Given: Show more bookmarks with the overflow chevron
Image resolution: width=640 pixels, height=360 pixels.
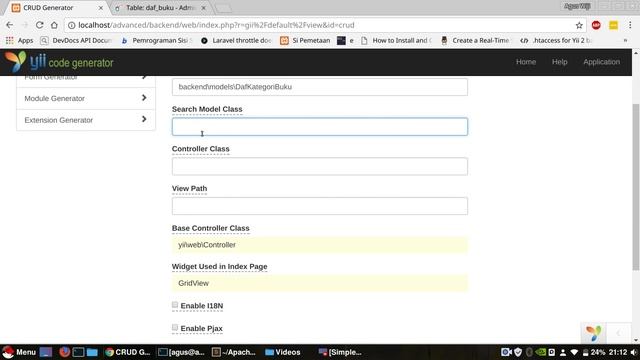Looking at the screenshot, I should point(625,40).
